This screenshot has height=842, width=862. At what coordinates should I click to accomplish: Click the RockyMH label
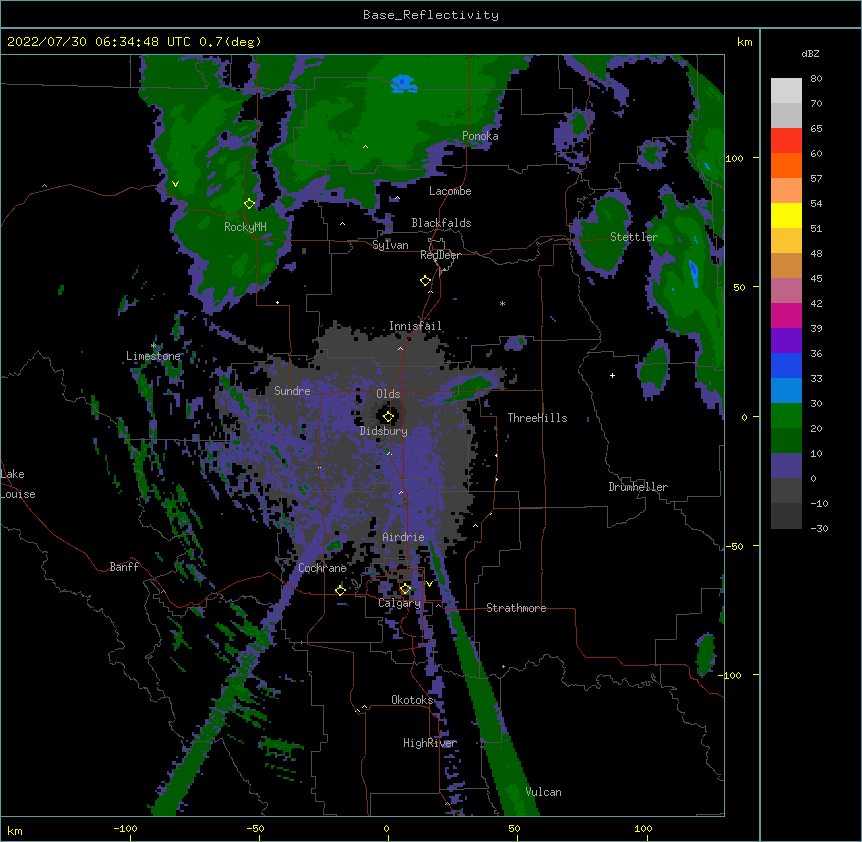(245, 227)
